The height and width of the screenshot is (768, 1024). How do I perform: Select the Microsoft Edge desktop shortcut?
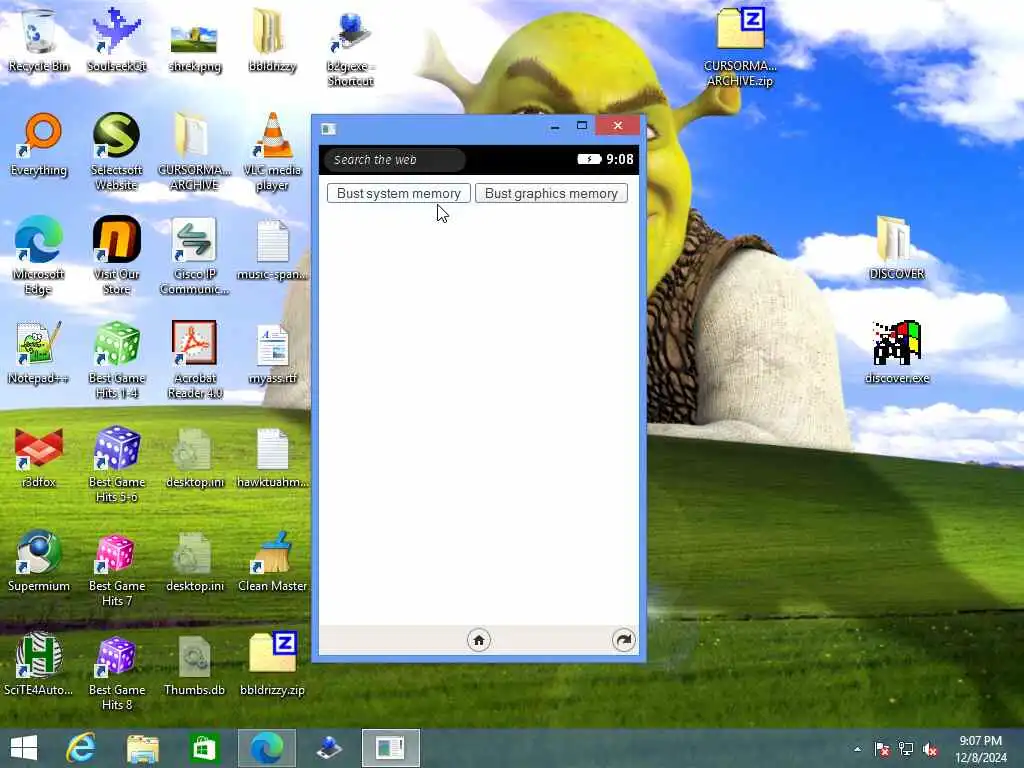coord(39,255)
